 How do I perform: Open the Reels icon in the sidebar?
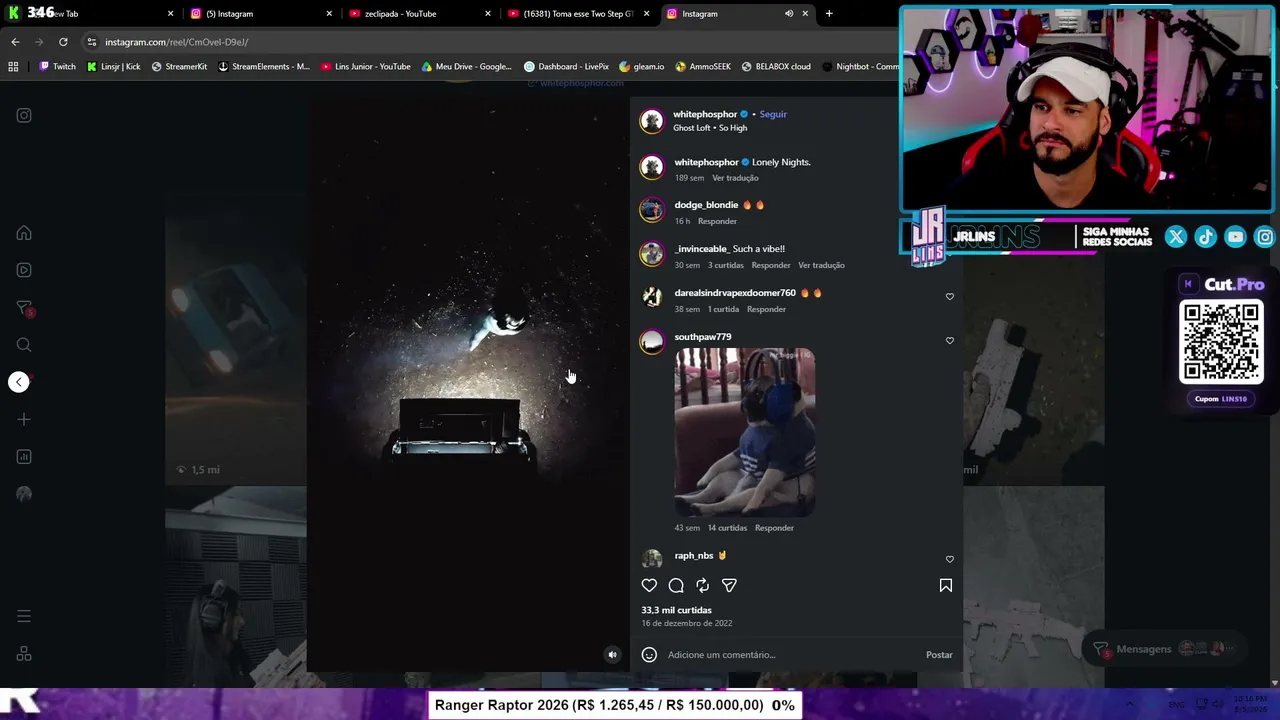(x=24, y=270)
